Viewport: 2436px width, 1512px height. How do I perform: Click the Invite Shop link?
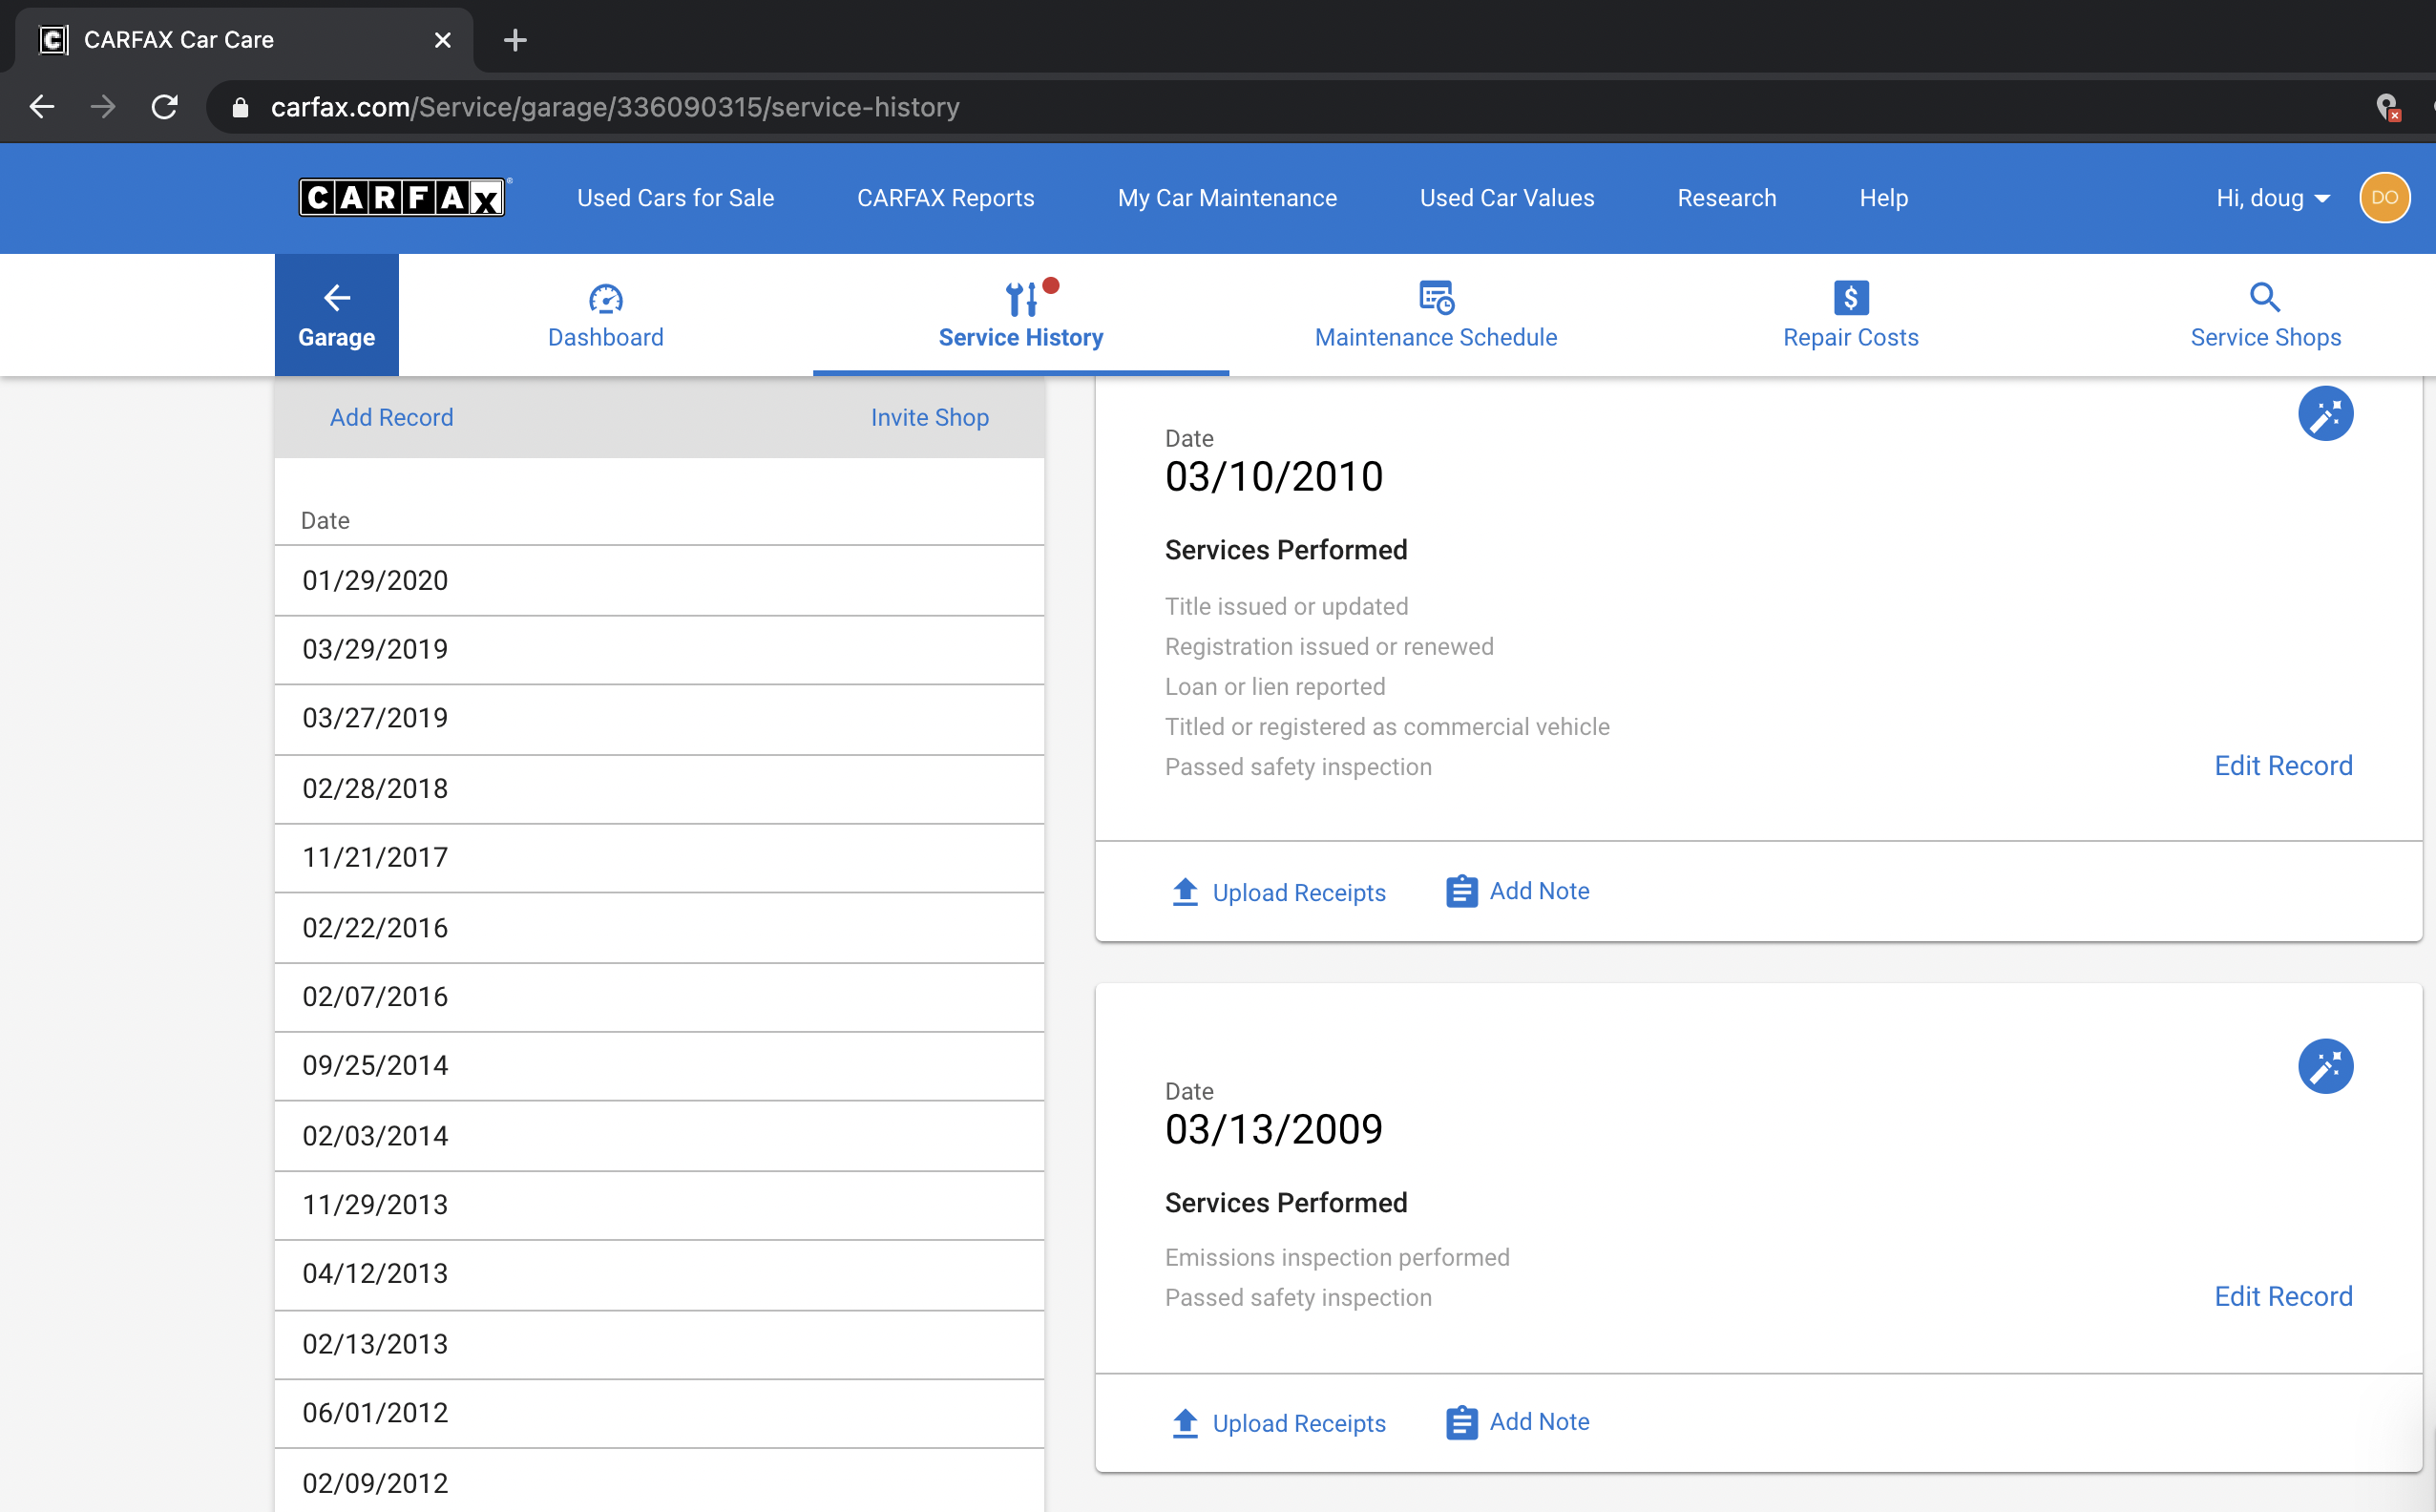click(x=929, y=417)
